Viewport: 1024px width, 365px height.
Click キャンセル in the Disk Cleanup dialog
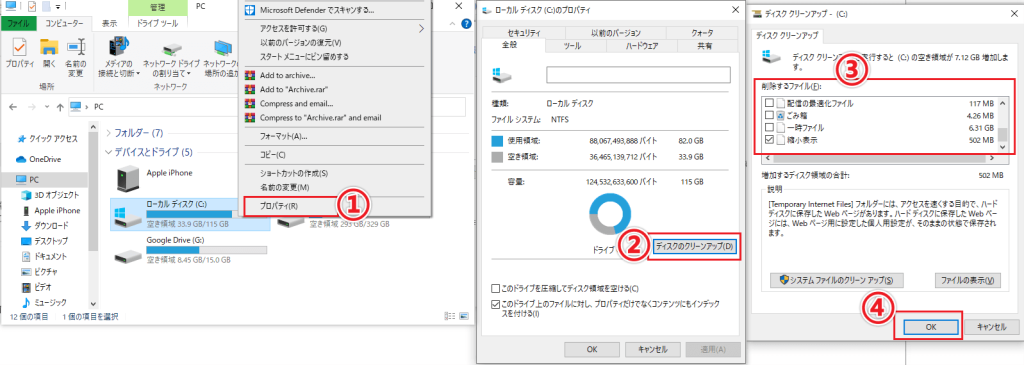tap(990, 327)
